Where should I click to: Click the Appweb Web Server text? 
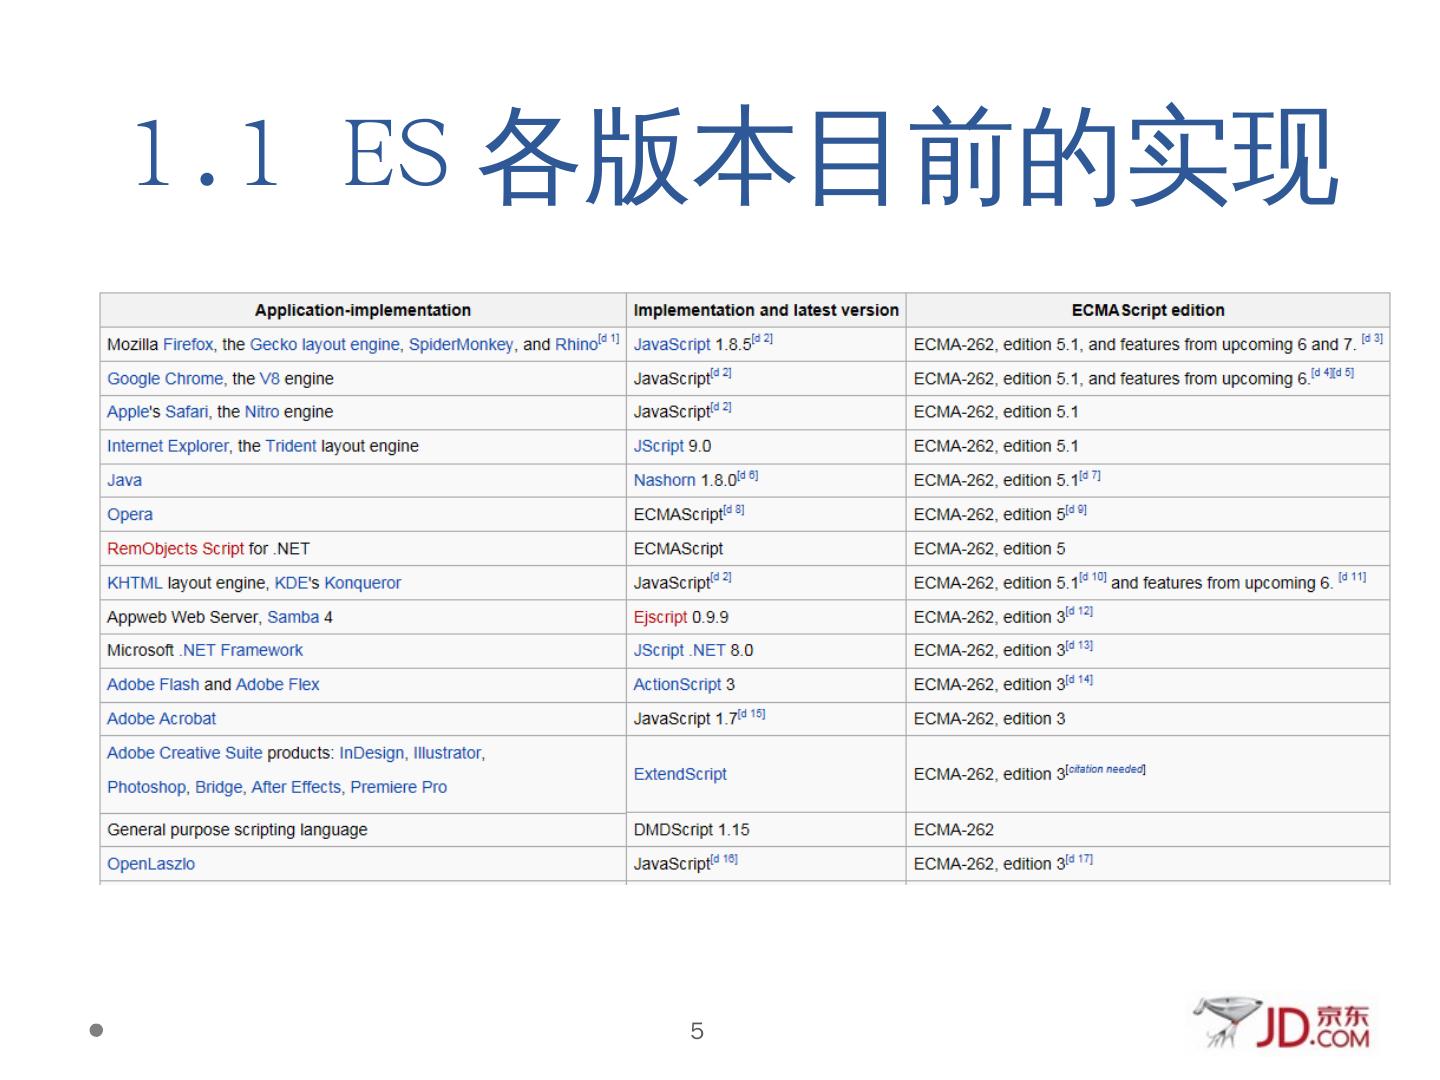[x=182, y=617]
